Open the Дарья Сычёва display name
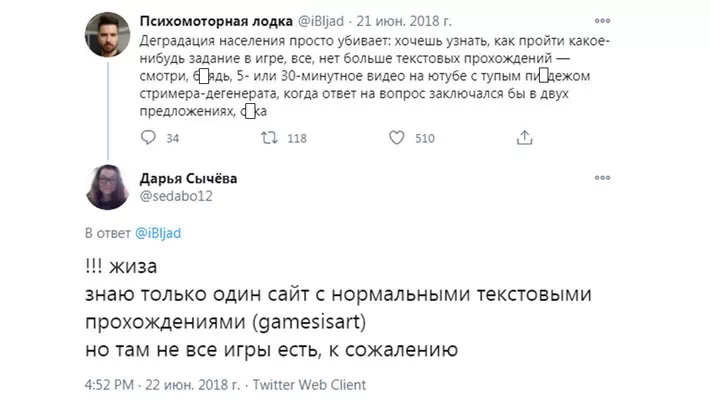This screenshot has width=710, height=399. (188, 178)
